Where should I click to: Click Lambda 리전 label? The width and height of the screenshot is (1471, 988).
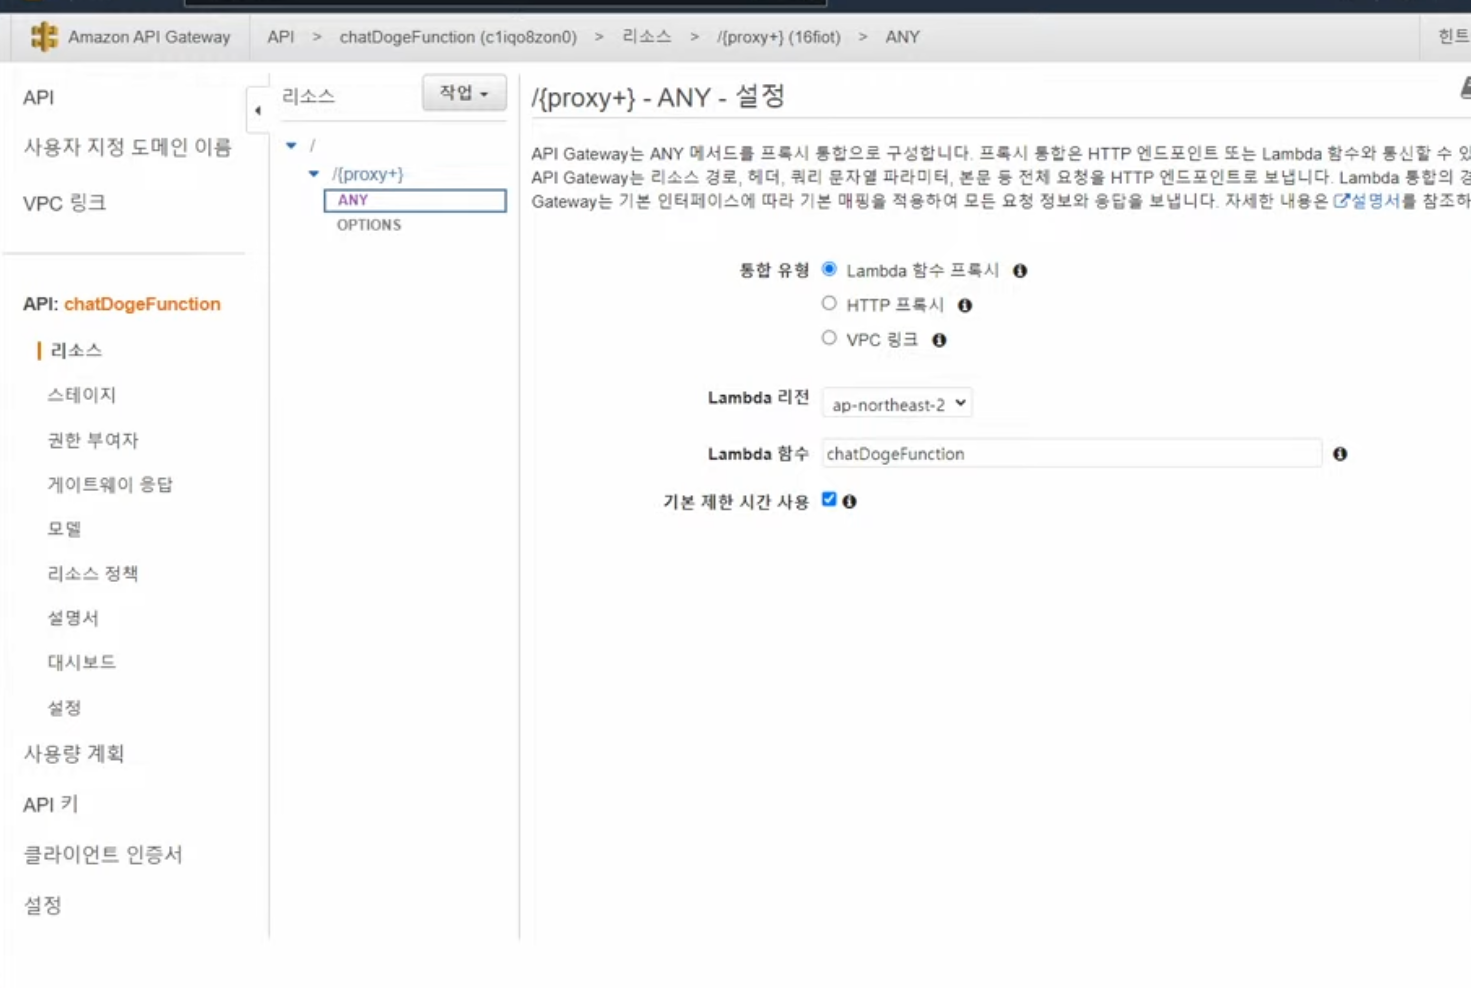coord(758,398)
